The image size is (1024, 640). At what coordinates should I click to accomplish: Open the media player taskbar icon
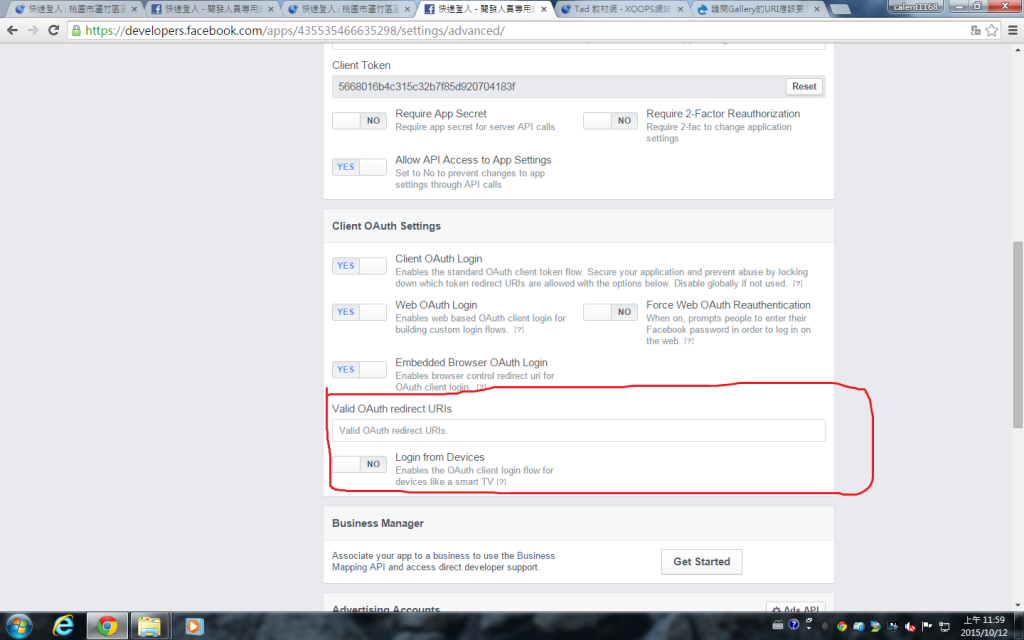pos(194,626)
